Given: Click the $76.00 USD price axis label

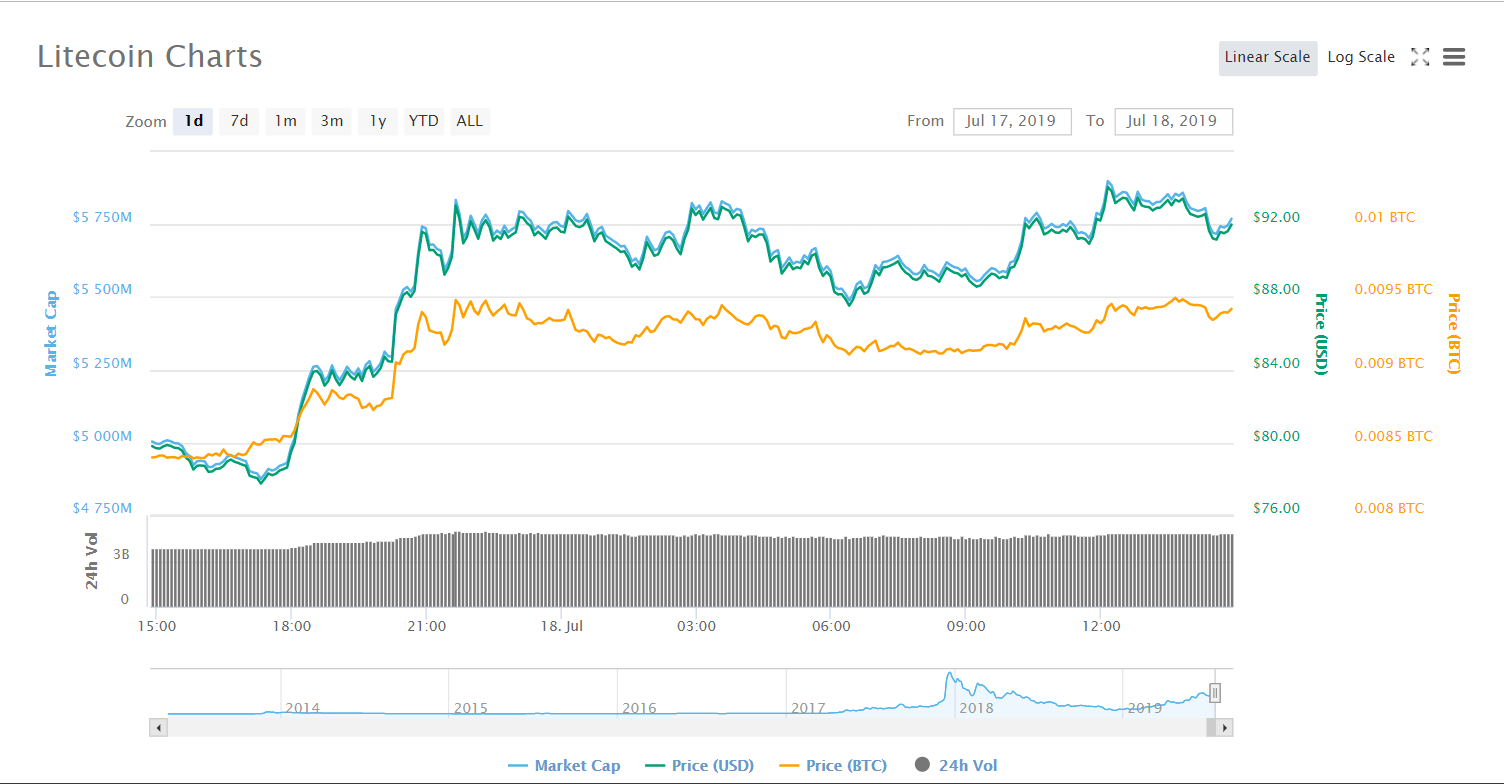Looking at the screenshot, I should pos(1277,509).
